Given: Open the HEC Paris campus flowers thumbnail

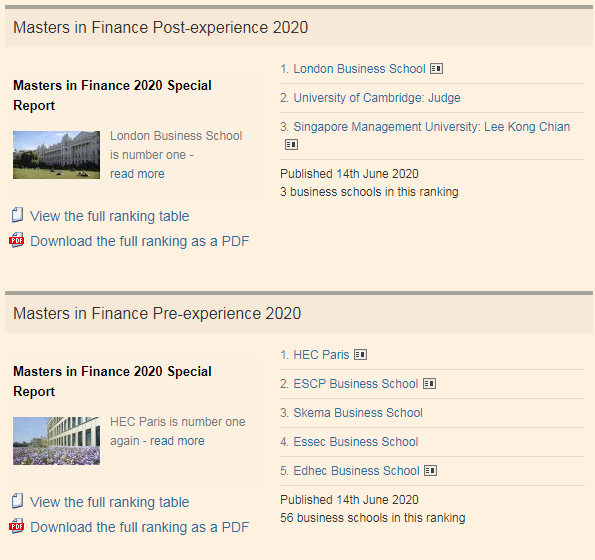Looking at the screenshot, I should click(x=57, y=441).
